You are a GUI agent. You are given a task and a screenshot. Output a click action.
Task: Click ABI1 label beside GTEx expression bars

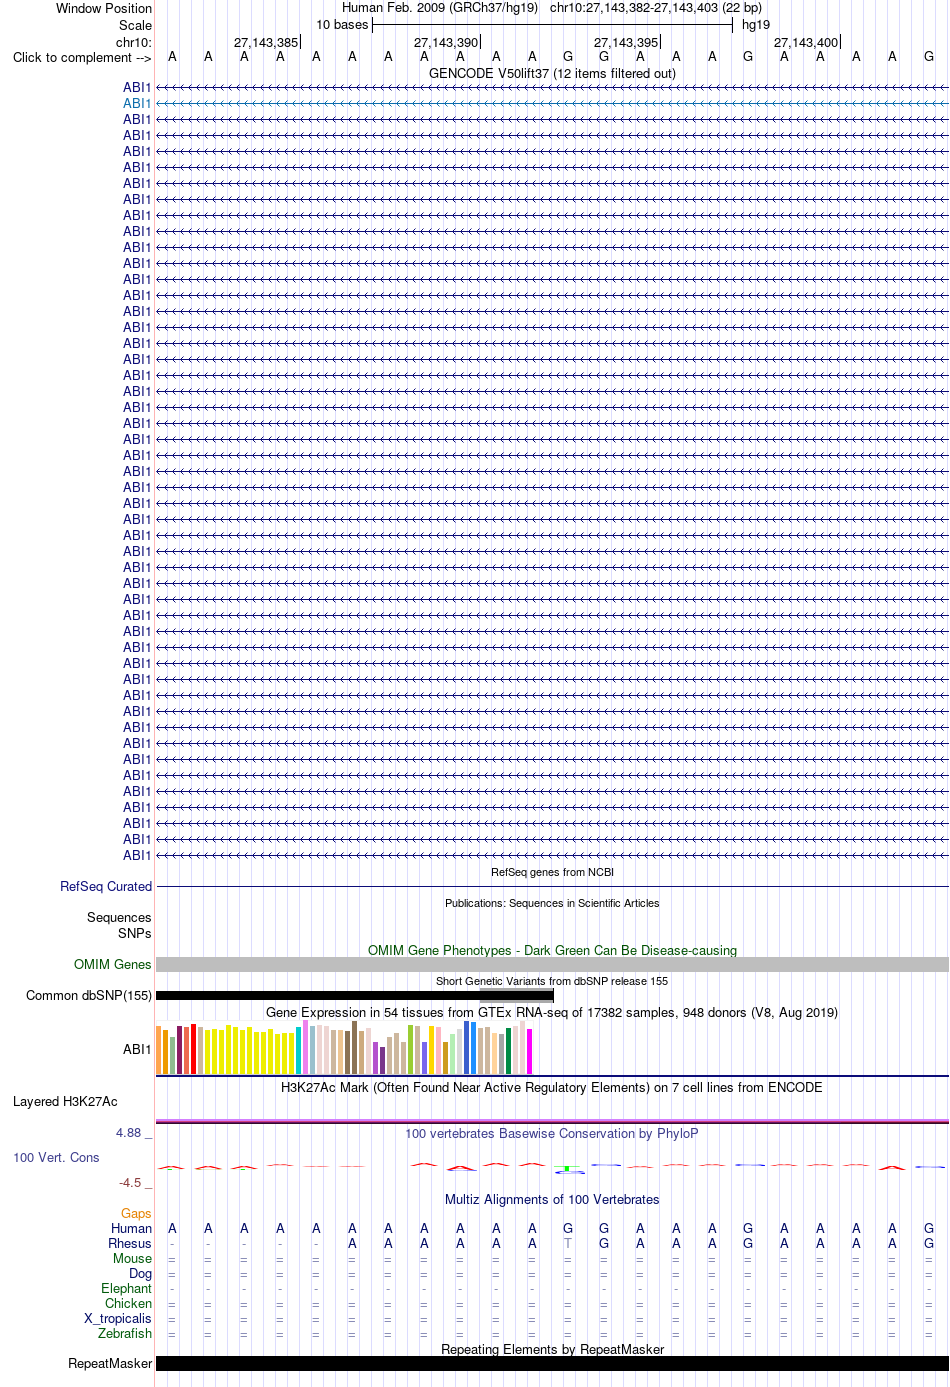click(137, 1050)
